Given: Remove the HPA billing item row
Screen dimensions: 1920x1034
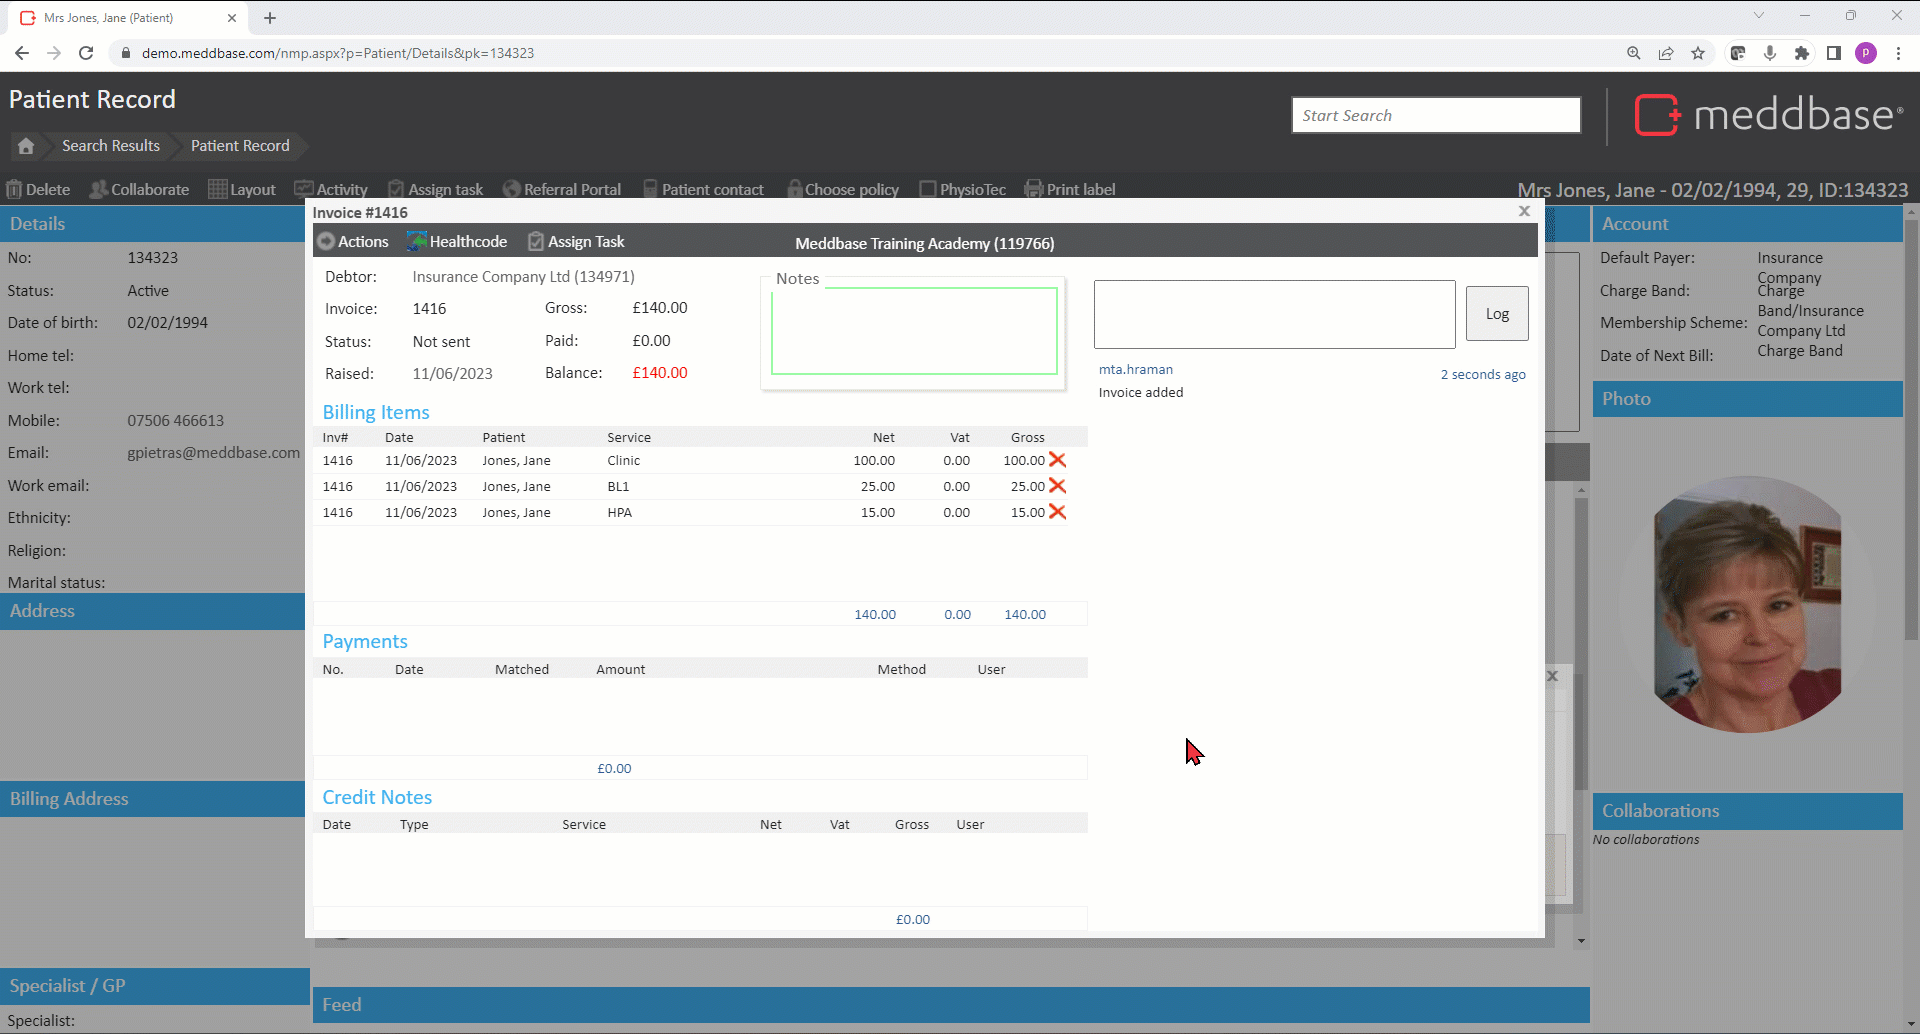Looking at the screenshot, I should pyautogui.click(x=1057, y=512).
